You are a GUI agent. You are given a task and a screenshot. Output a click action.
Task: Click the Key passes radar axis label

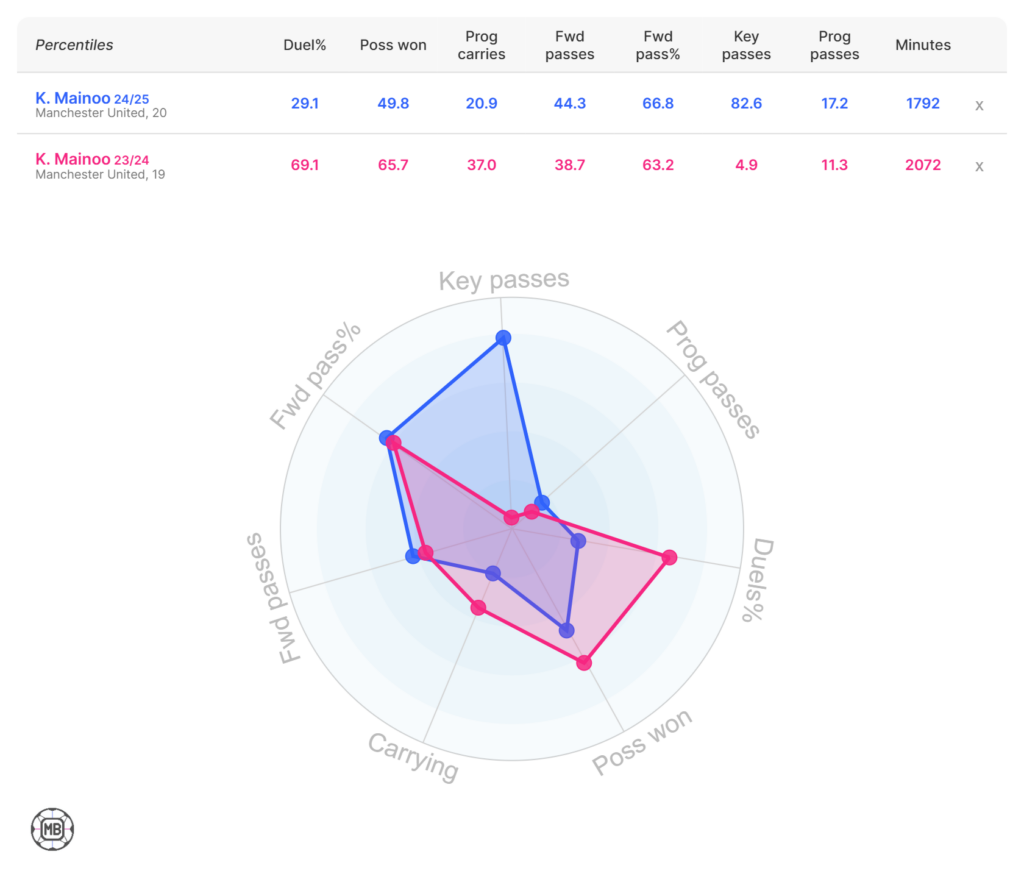tap(504, 280)
